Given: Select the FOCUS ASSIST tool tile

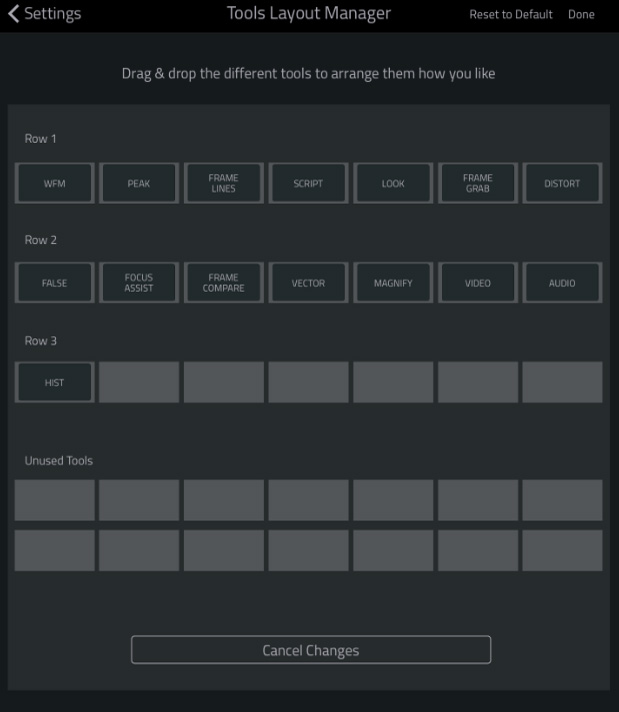Looking at the screenshot, I should click(x=139, y=282).
